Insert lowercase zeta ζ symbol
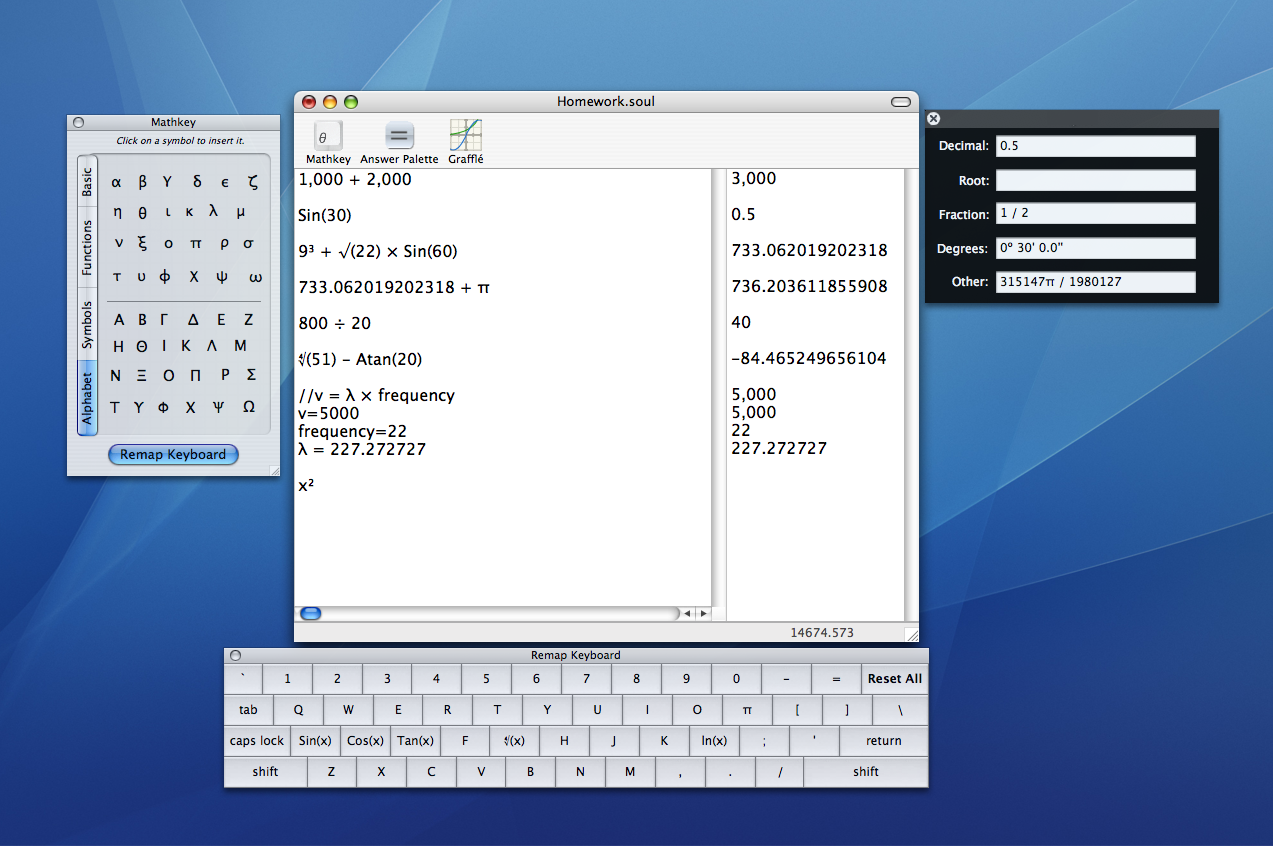The width and height of the screenshot is (1273, 846). coord(253,182)
